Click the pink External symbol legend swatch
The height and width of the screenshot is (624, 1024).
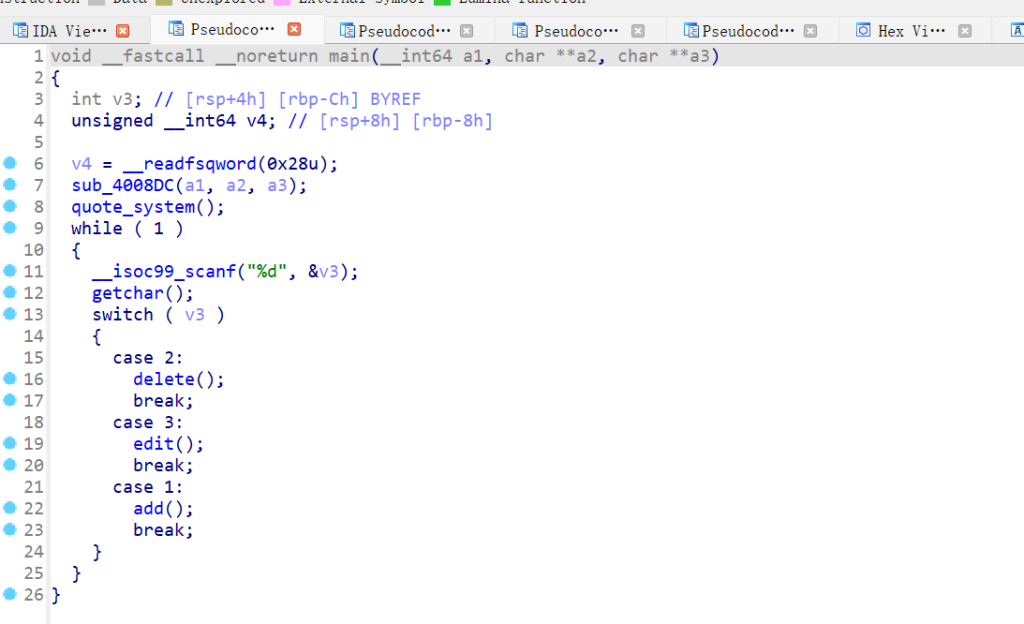click(x=282, y=2)
